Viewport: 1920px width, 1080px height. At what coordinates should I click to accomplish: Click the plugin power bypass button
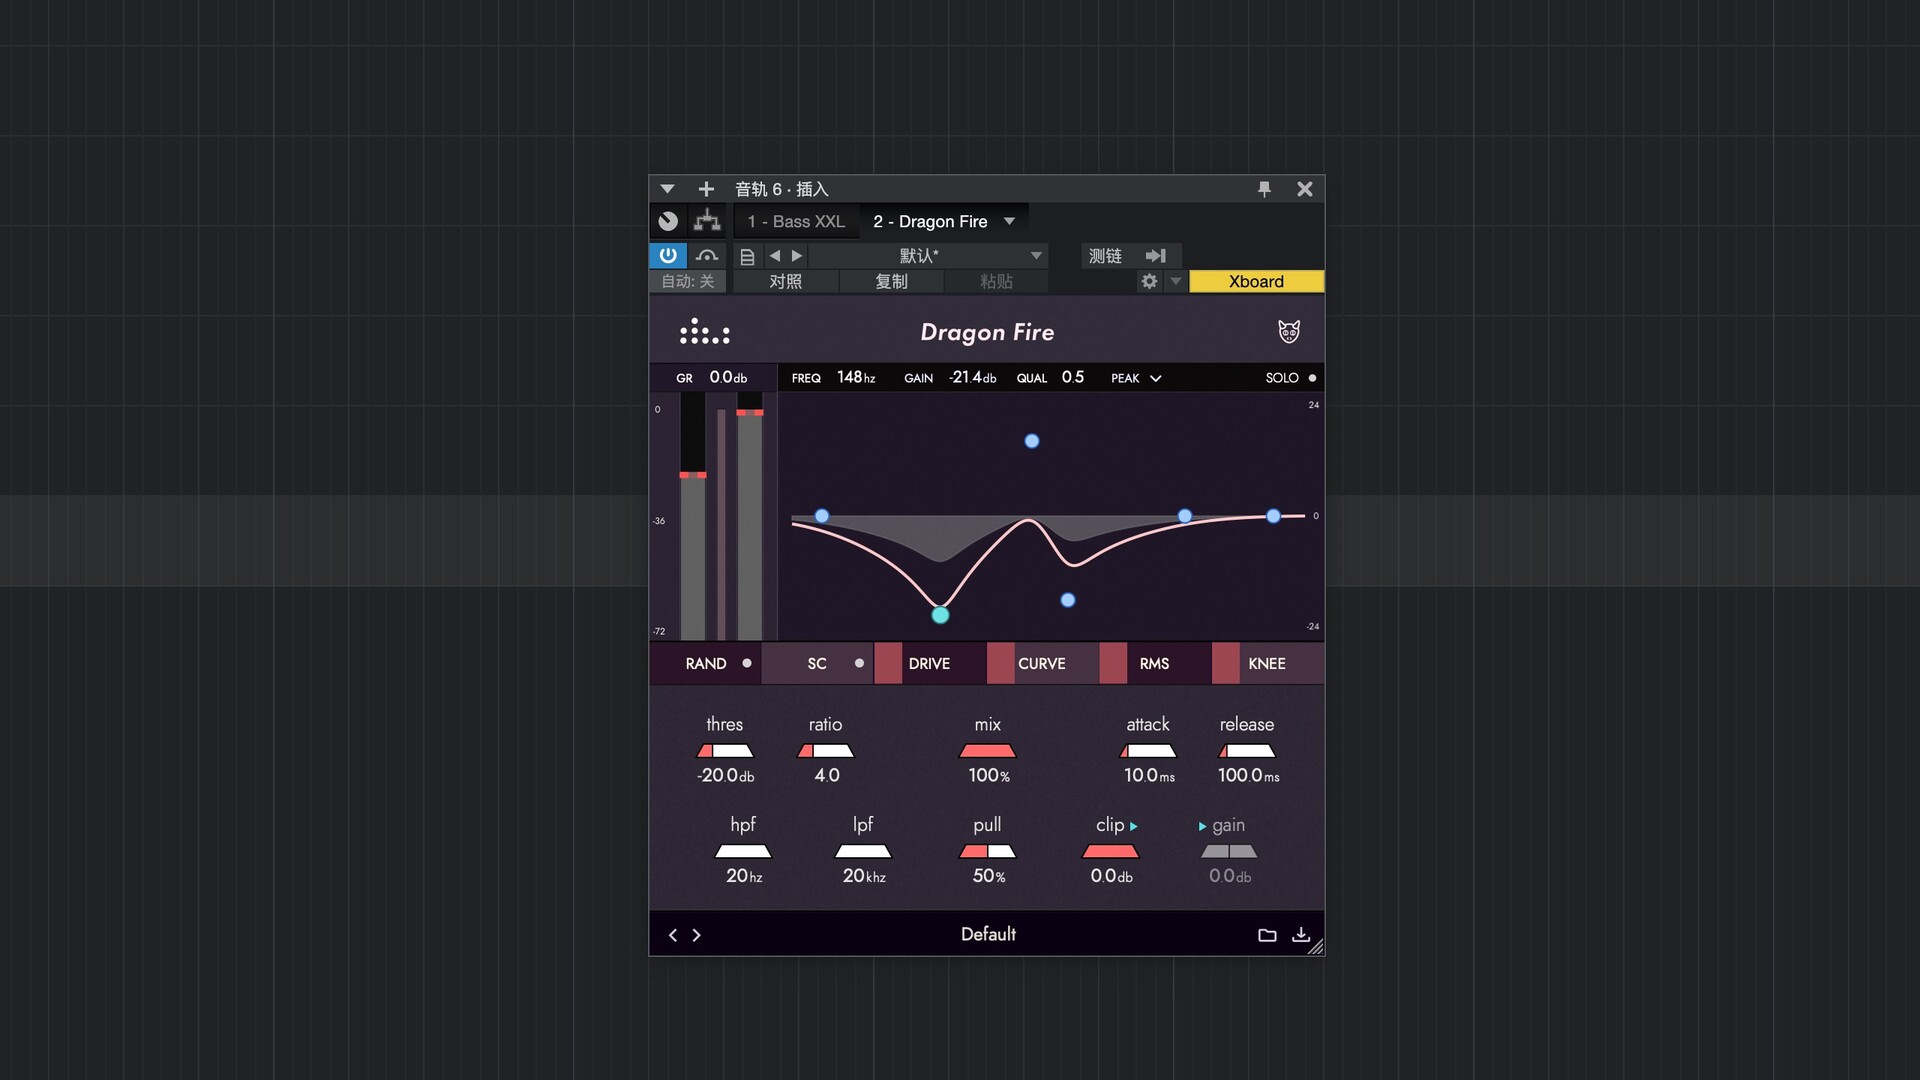[667, 256]
